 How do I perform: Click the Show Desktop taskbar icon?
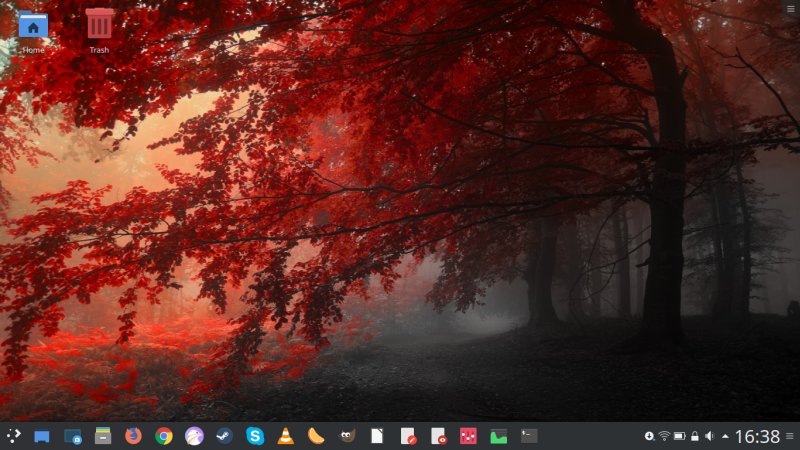[42, 436]
